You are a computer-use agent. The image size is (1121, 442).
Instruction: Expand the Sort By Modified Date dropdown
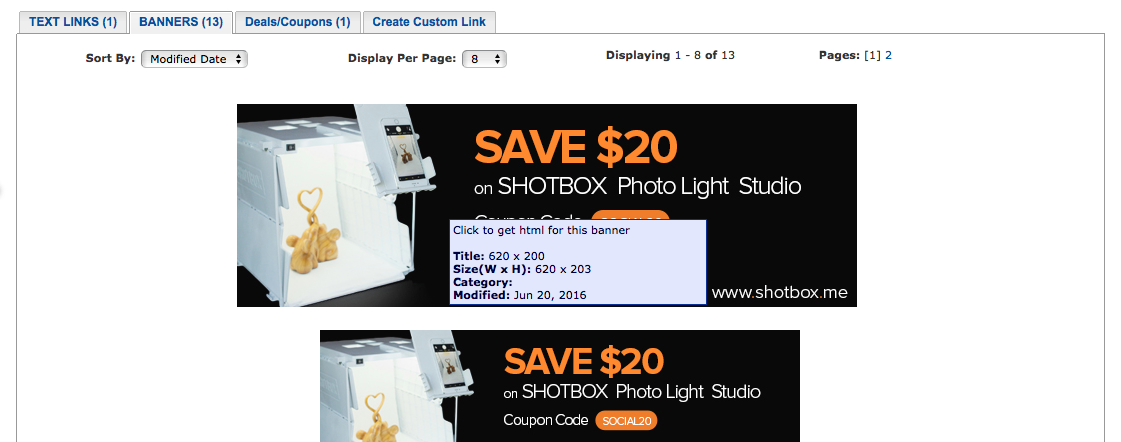(194, 59)
